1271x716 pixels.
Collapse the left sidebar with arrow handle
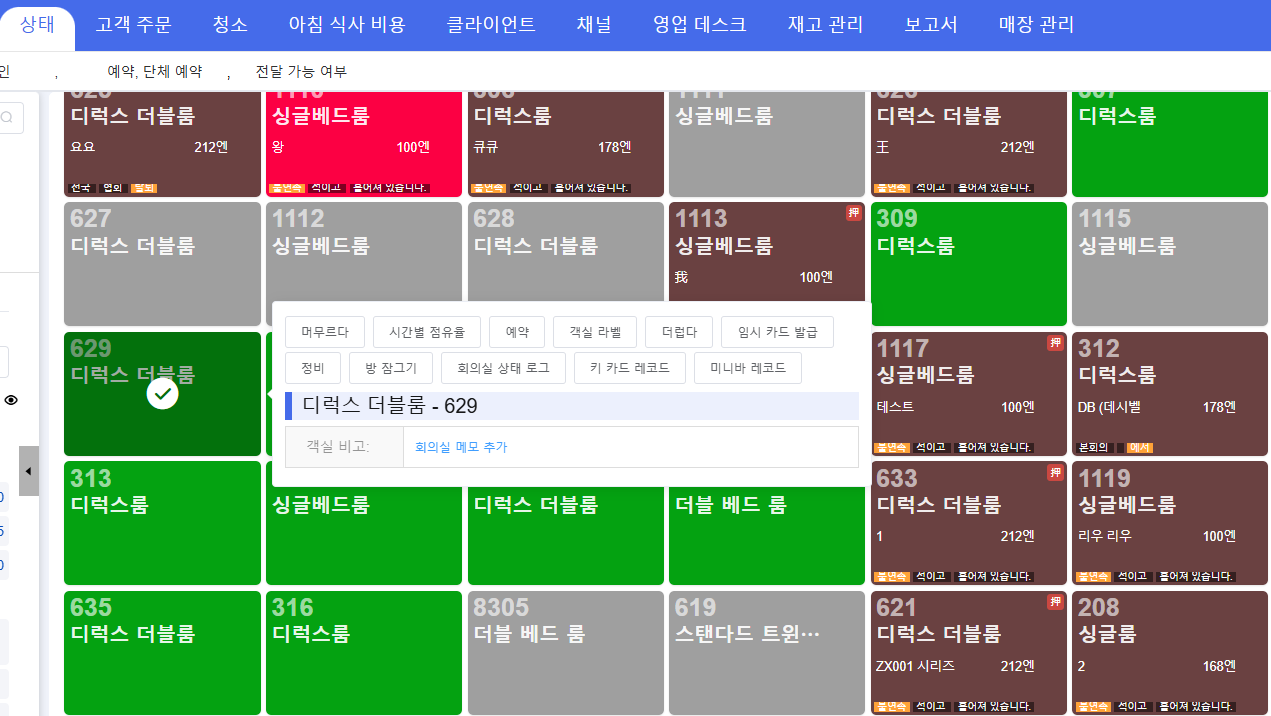28,471
